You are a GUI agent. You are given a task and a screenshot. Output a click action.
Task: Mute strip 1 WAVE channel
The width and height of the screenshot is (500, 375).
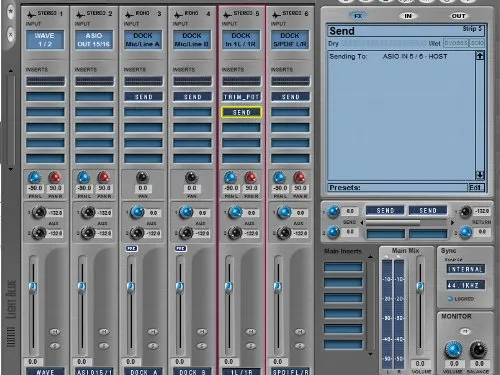[x=55, y=332]
